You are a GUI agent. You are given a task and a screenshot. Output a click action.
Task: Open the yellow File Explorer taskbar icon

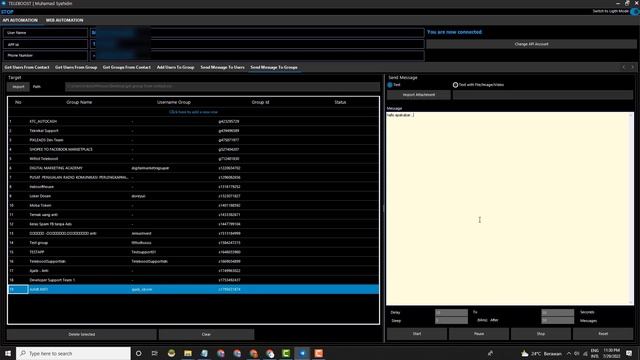188,353
